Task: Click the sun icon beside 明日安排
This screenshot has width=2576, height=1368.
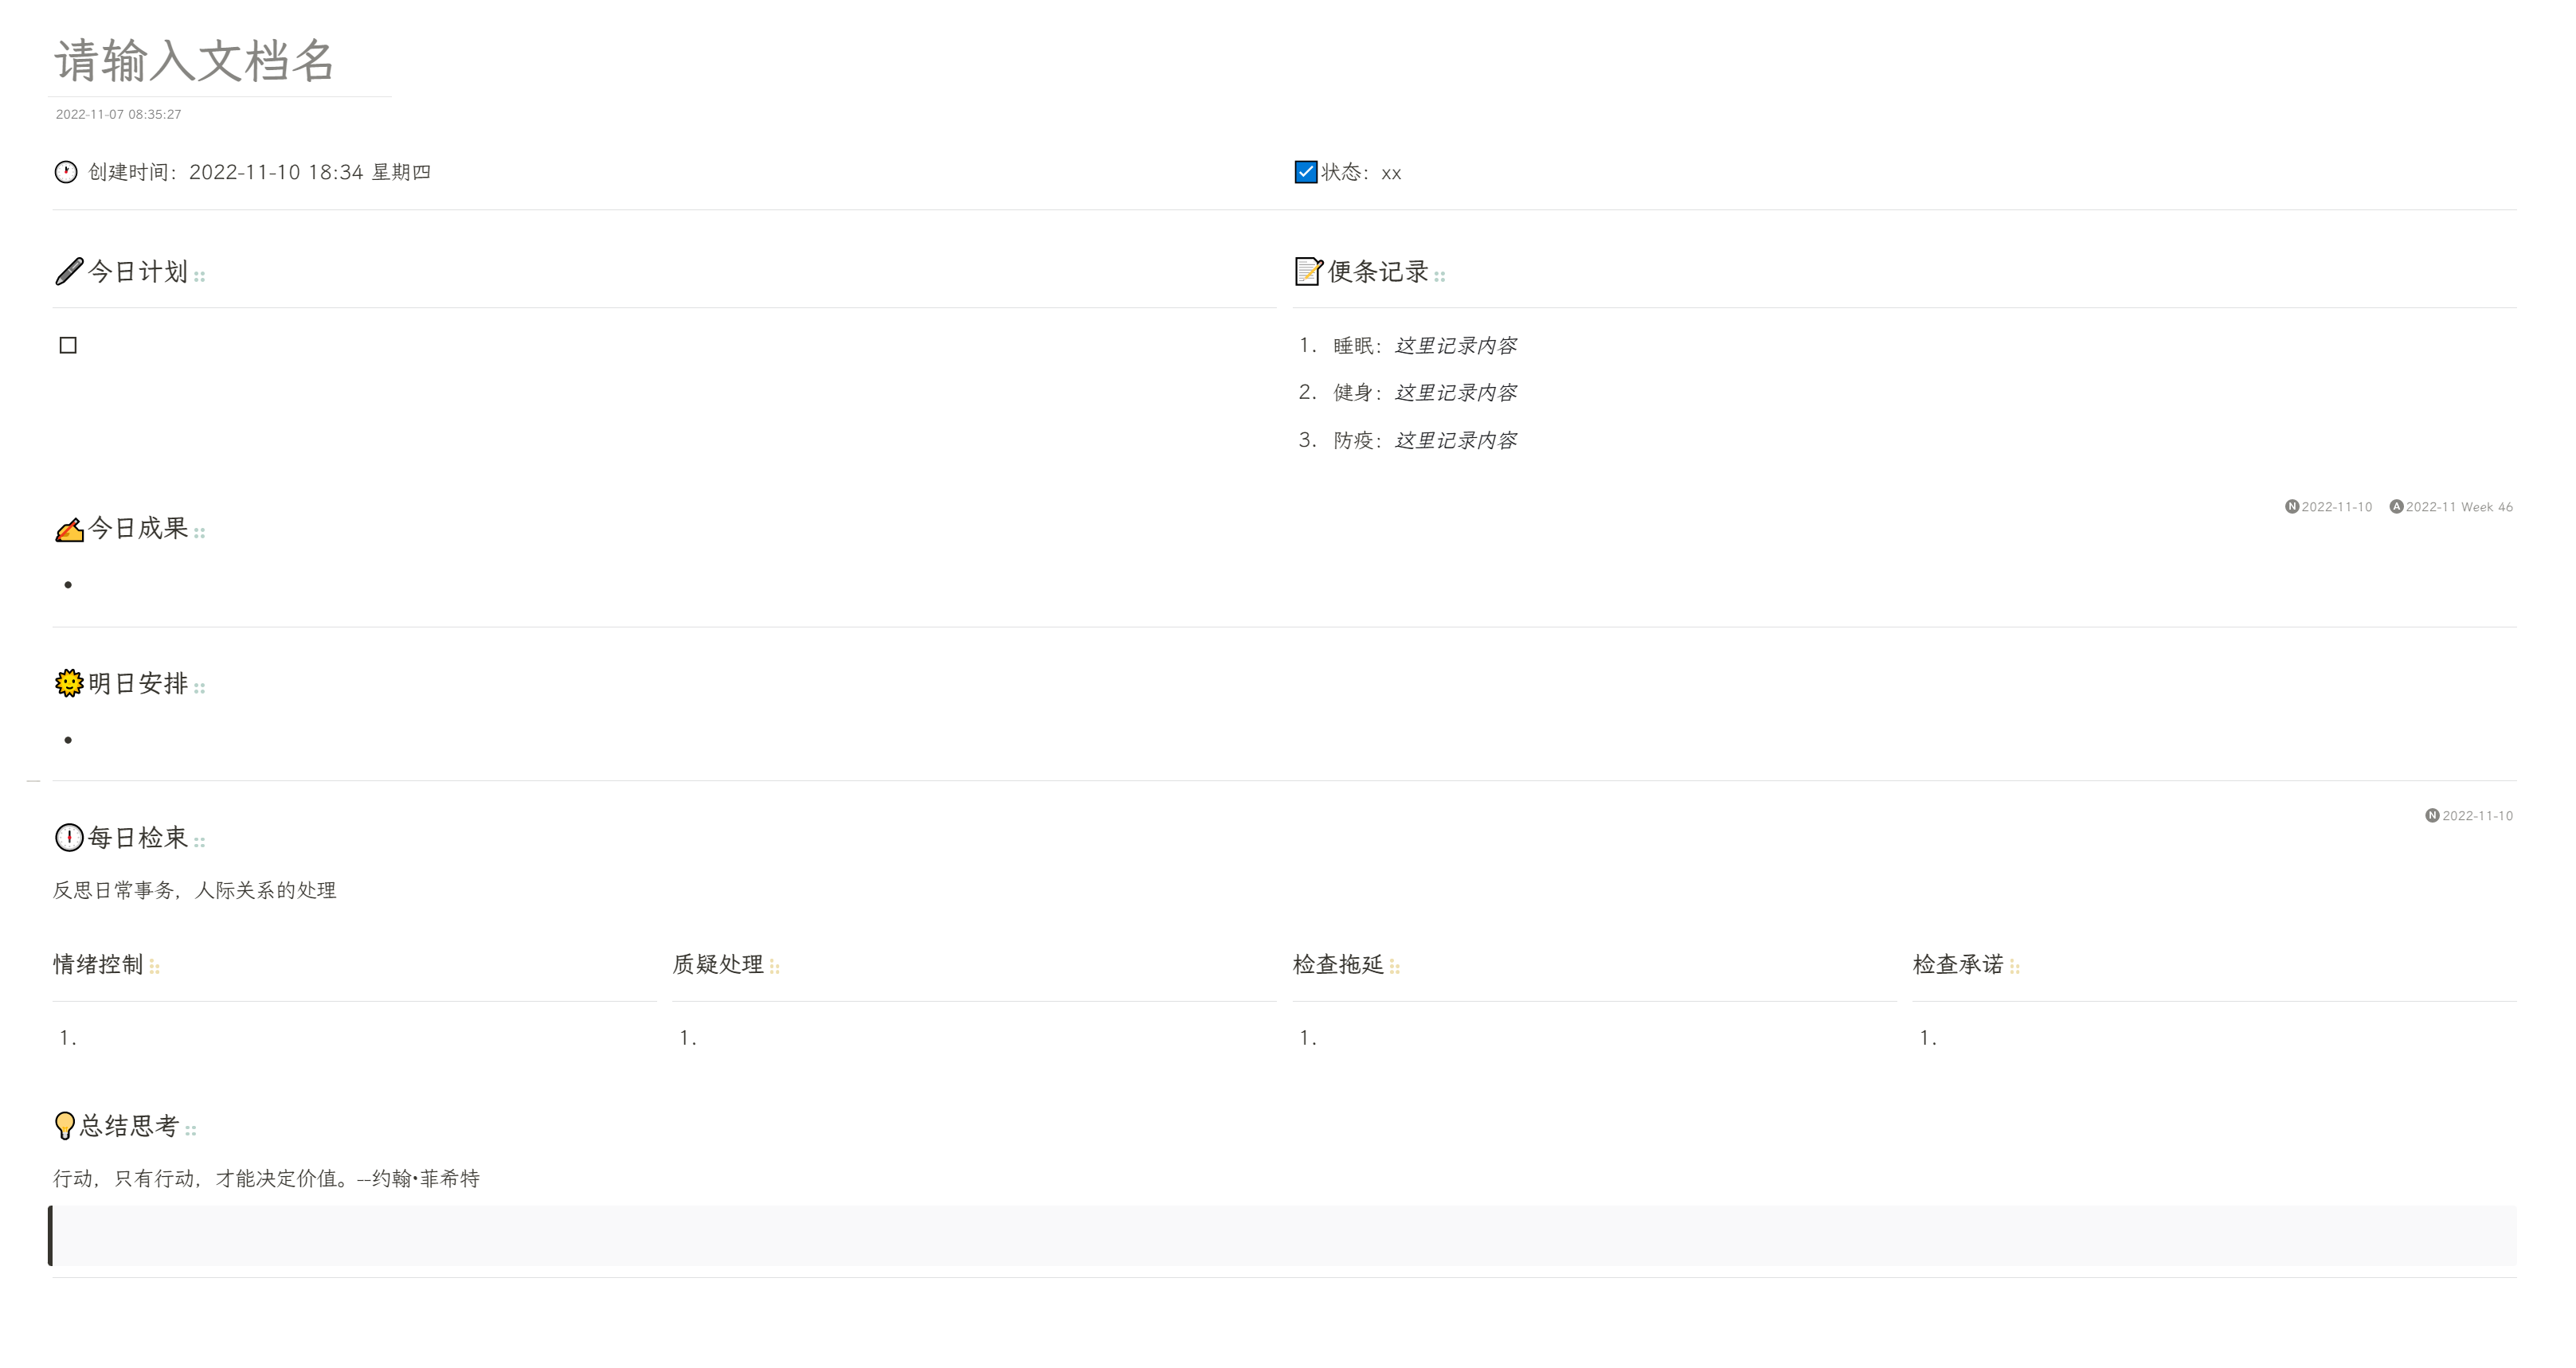Action: click(69, 684)
